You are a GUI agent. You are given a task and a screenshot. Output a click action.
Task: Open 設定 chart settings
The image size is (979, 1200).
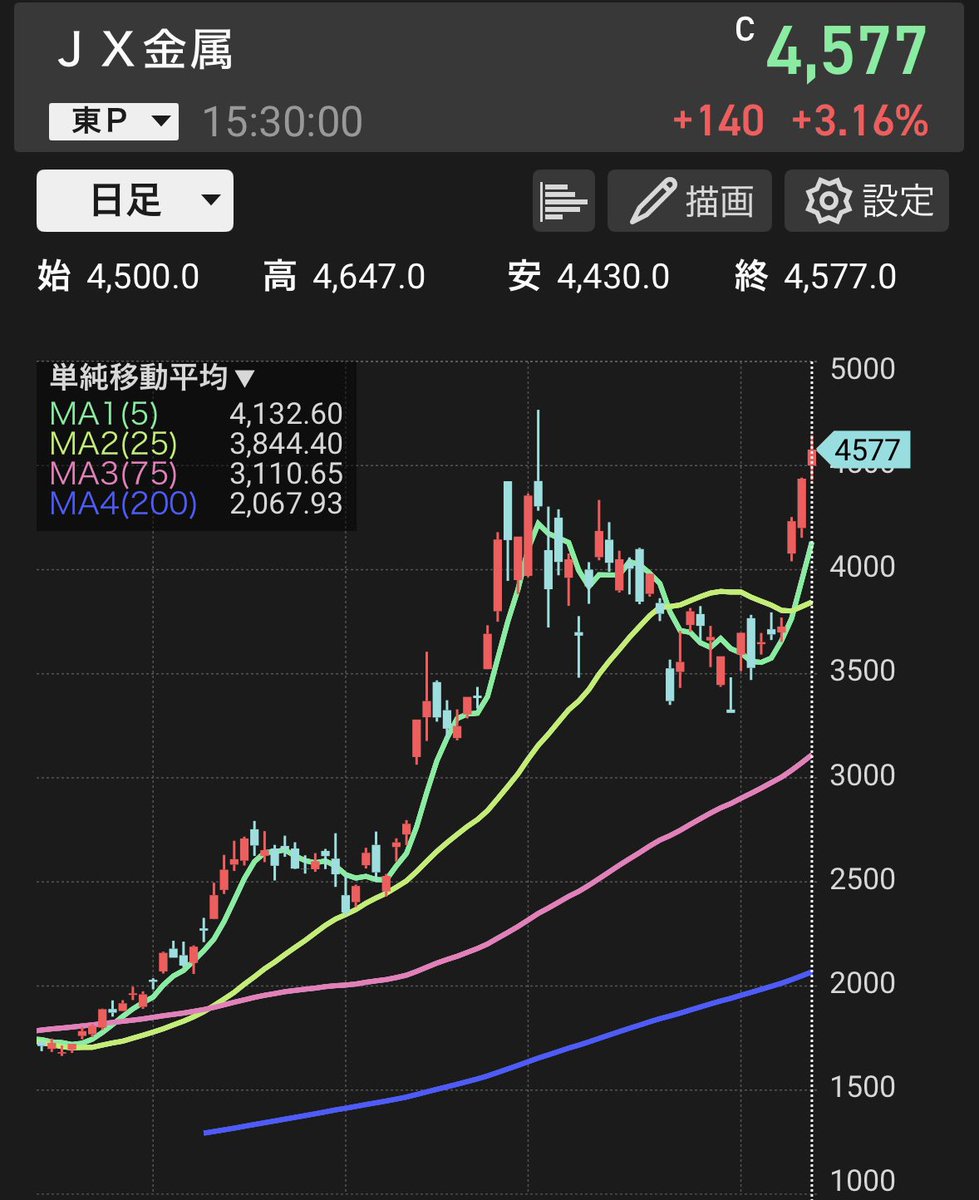(866, 201)
